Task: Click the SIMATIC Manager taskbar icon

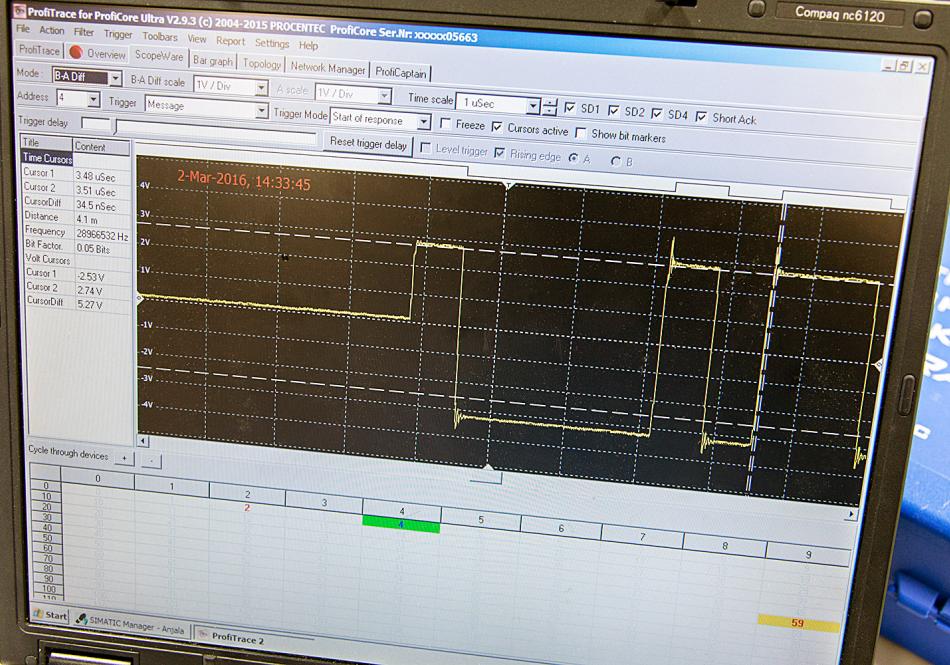Action: coord(81,618)
